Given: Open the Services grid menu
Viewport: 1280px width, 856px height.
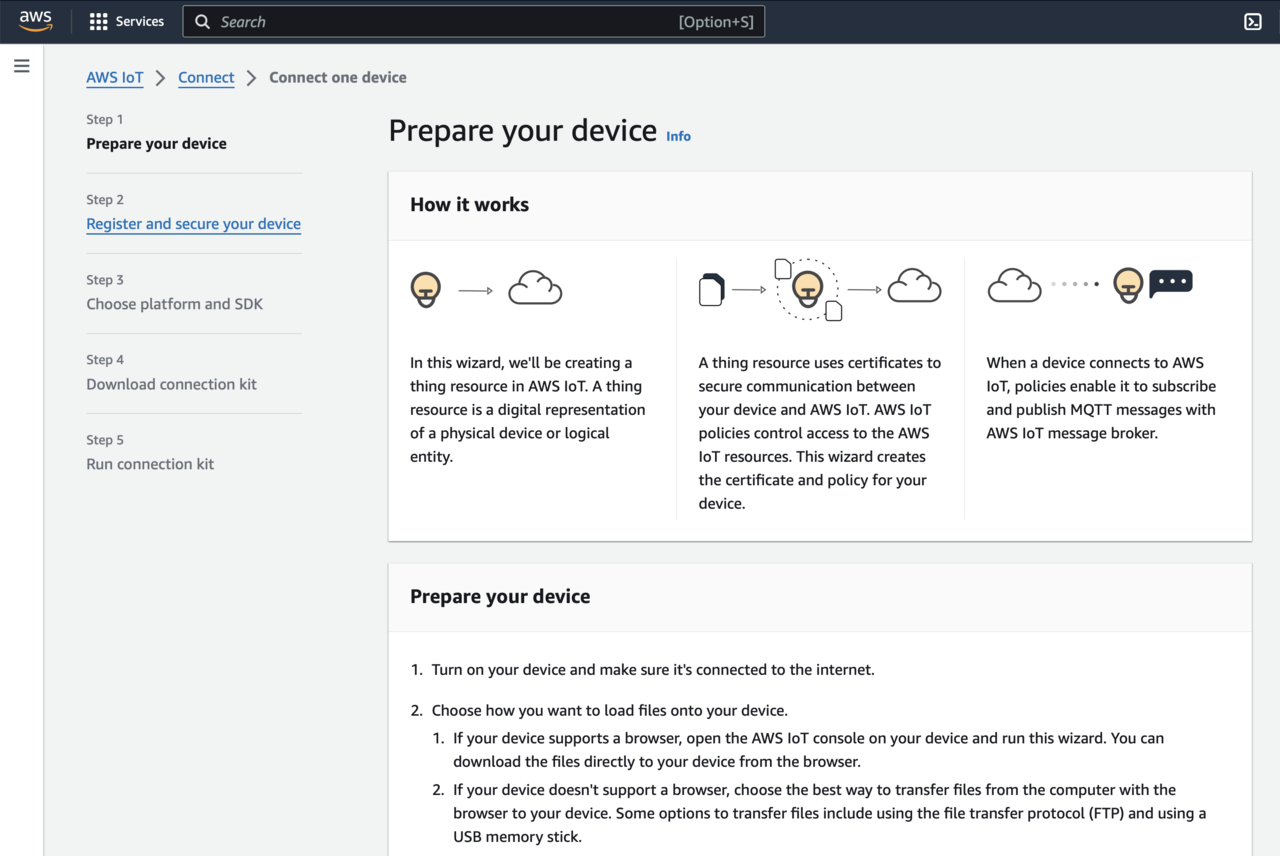Looking at the screenshot, I should point(98,21).
